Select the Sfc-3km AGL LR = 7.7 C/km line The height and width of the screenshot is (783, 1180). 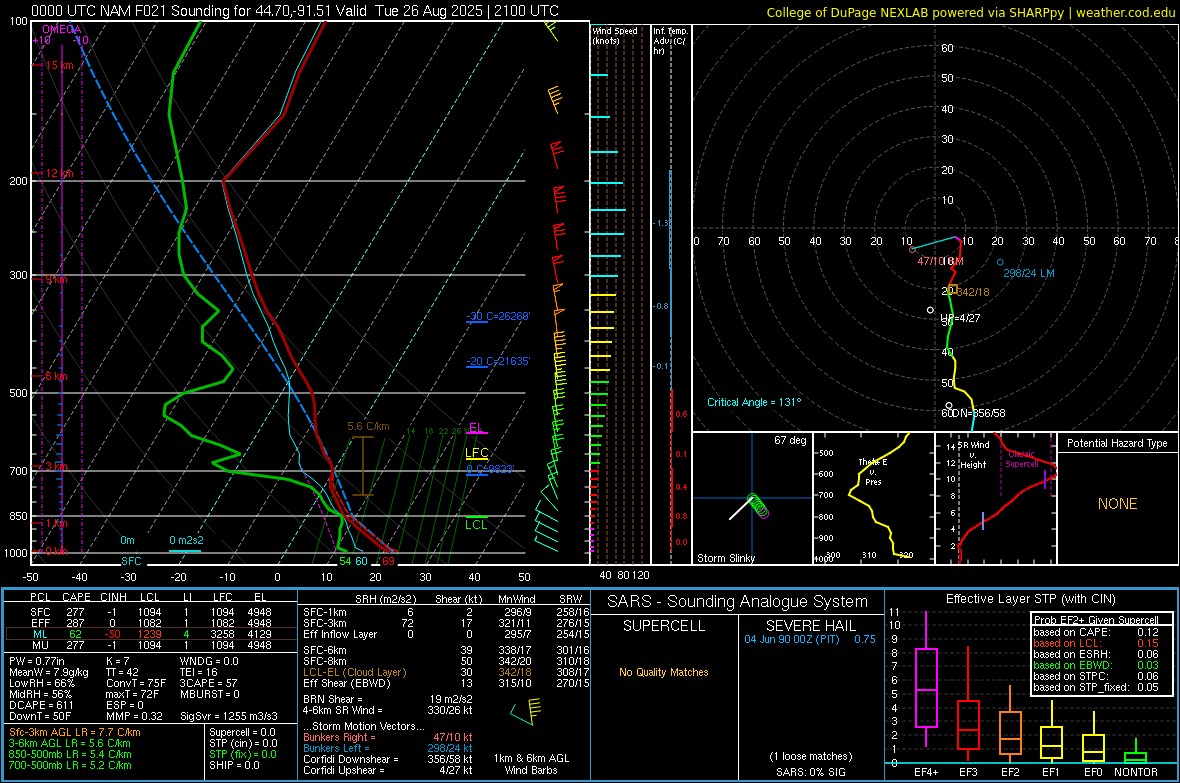coord(75,733)
